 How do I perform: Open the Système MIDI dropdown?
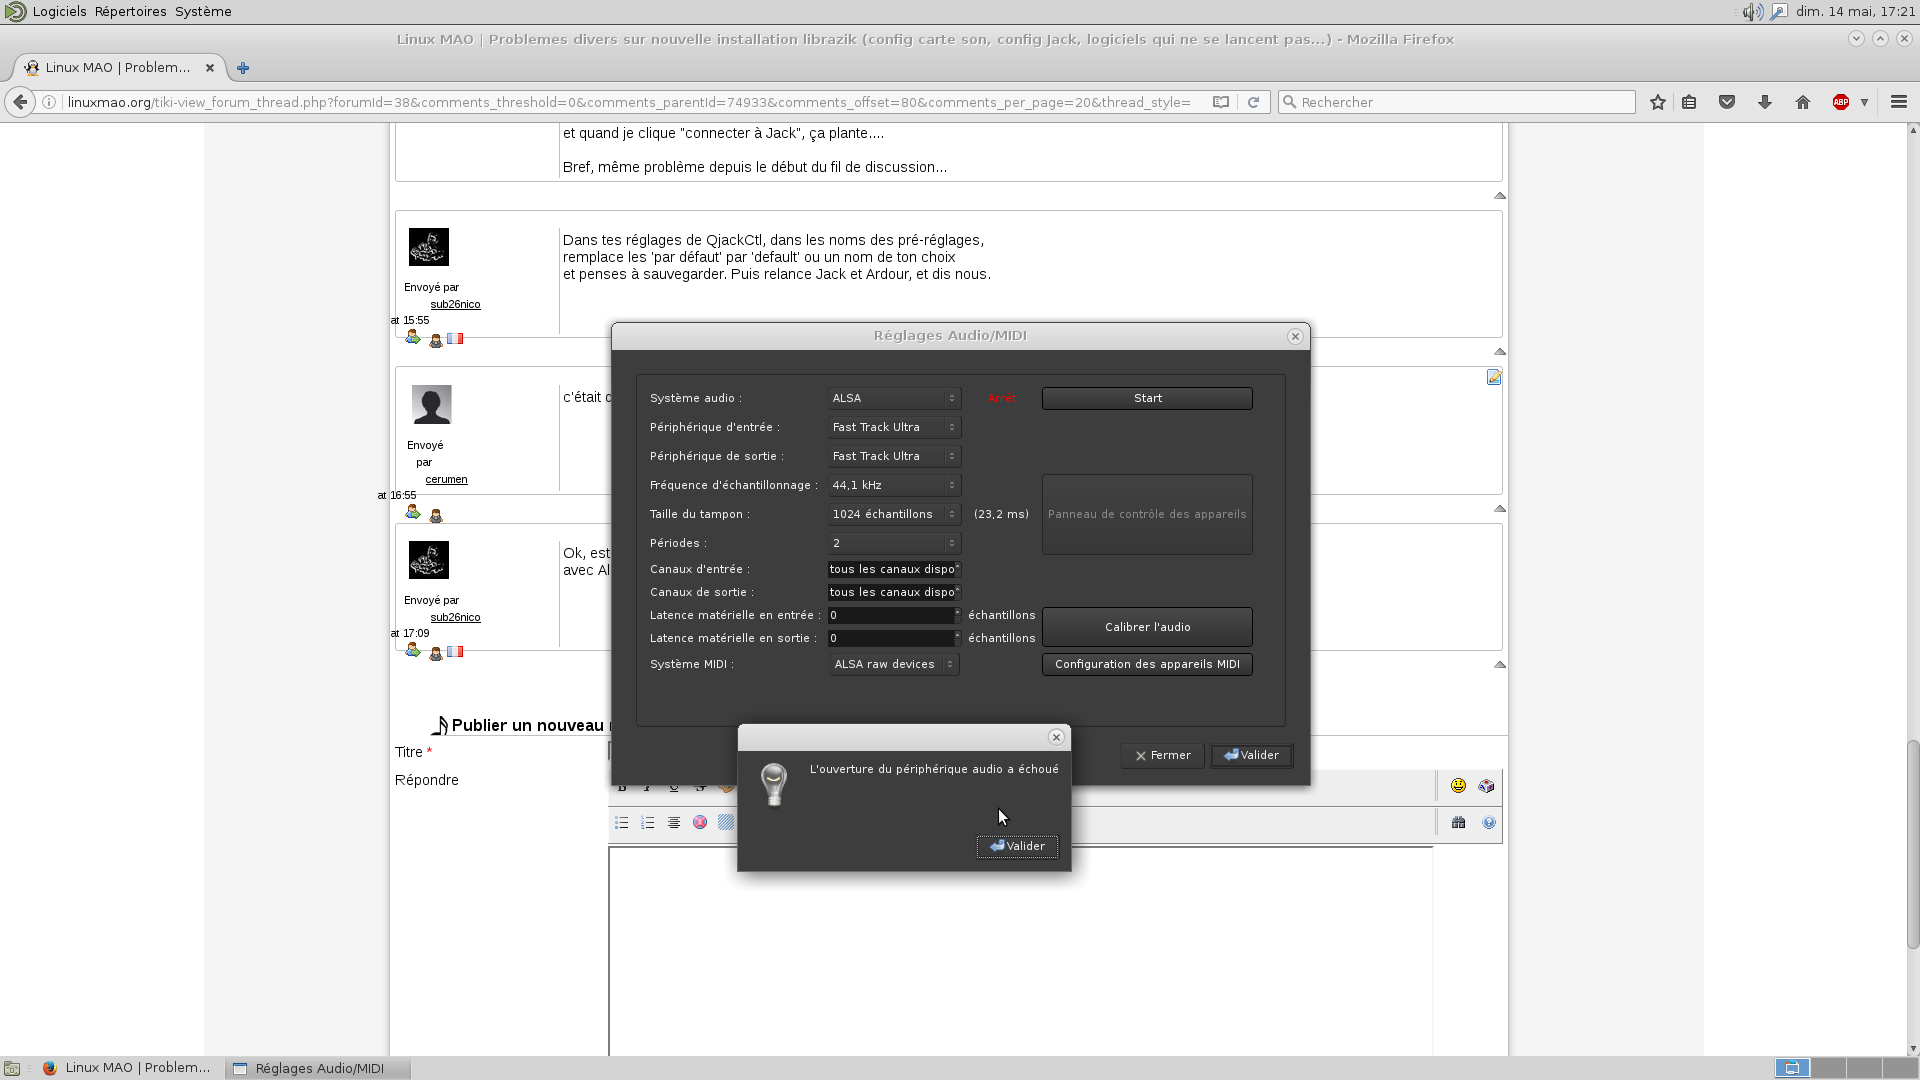[894, 664]
